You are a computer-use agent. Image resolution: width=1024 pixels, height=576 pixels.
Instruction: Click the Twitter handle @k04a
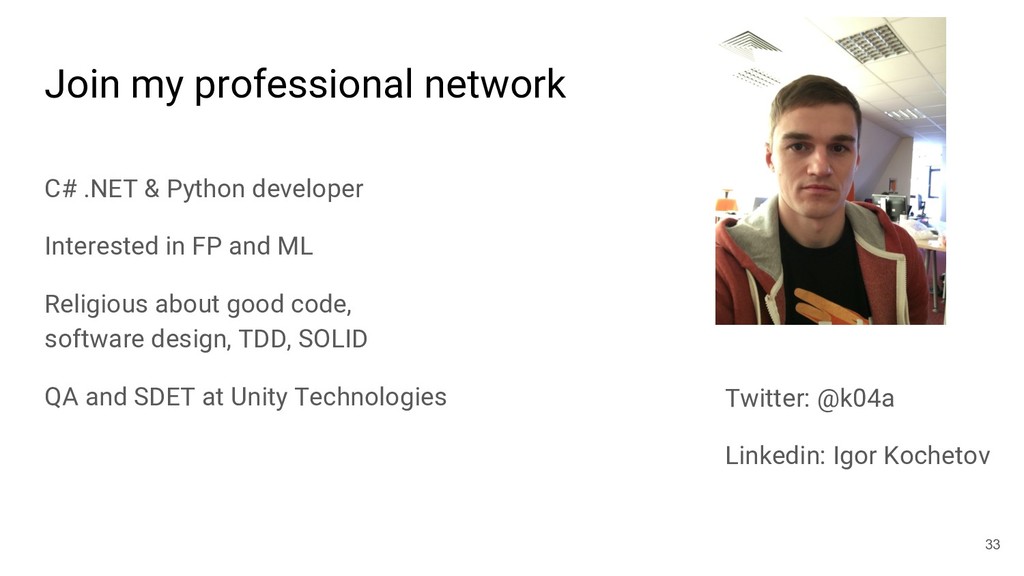point(856,400)
